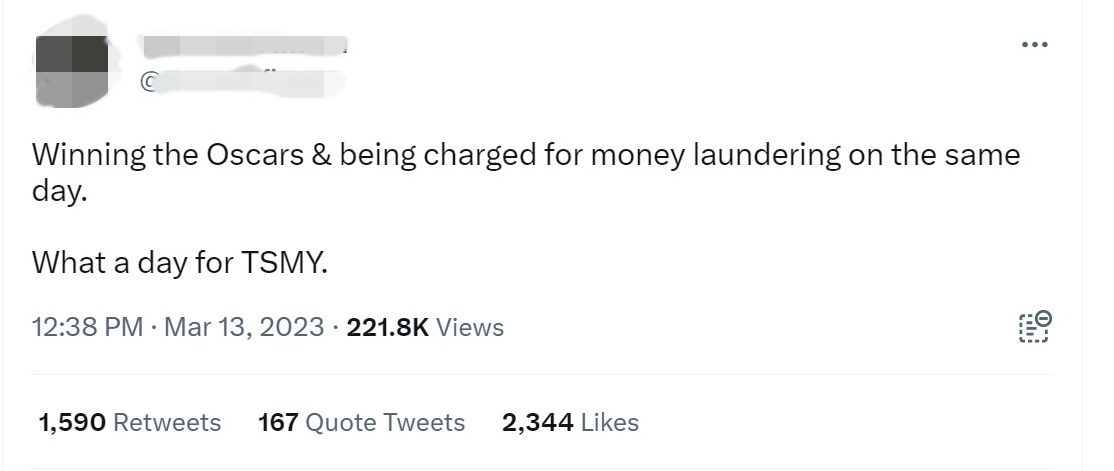Viewport: 1114px width, 471px height.
Task: Click the hidden replies icon
Action: pyautogui.click(x=1034, y=327)
